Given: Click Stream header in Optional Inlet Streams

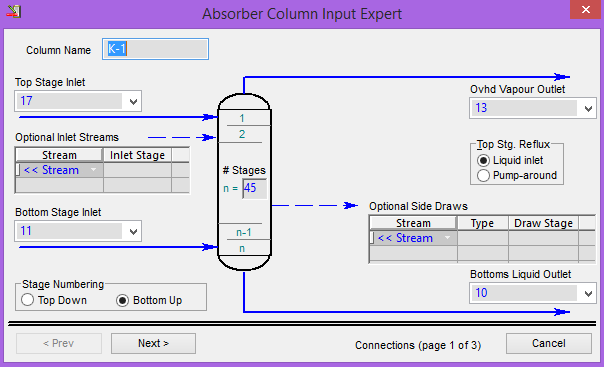Looking at the screenshot, I should coord(59,155).
